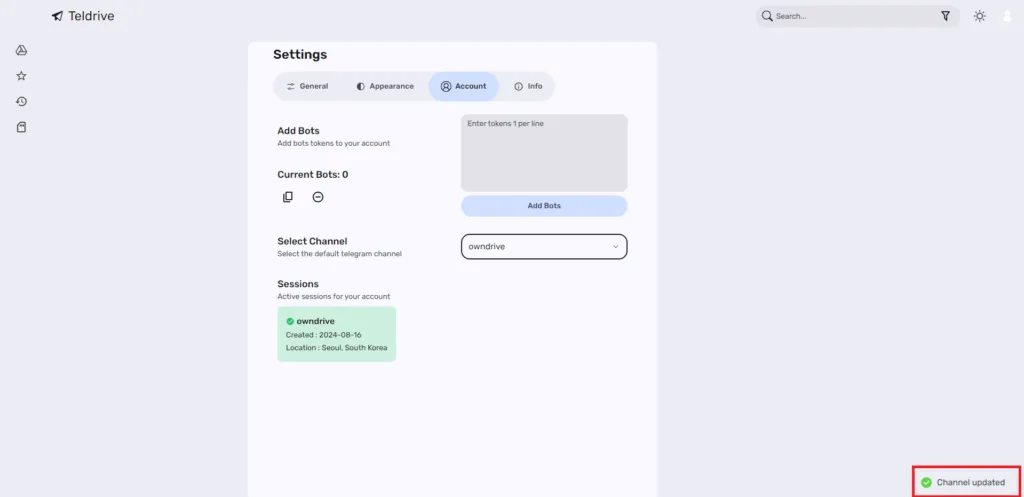Open the Storage icon in sidebar

[x=21, y=127]
